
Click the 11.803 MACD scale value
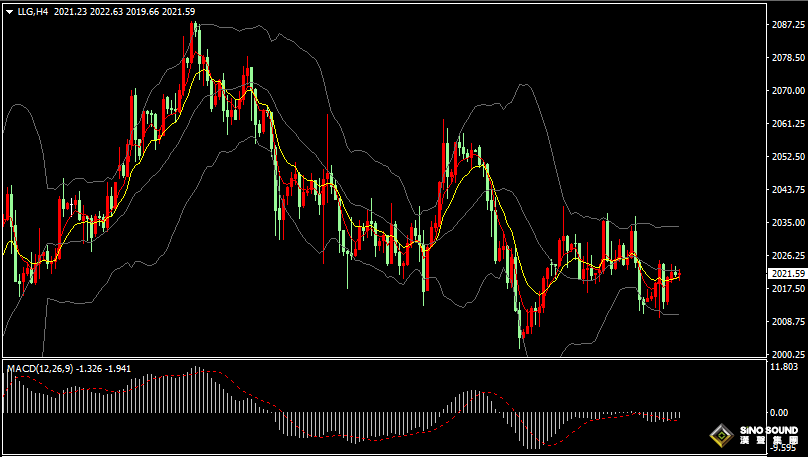[784, 367]
